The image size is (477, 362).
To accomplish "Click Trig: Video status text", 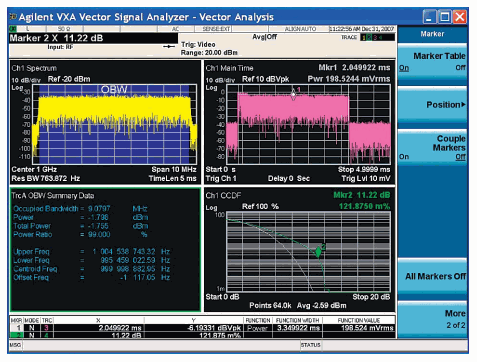I will point(198,44).
